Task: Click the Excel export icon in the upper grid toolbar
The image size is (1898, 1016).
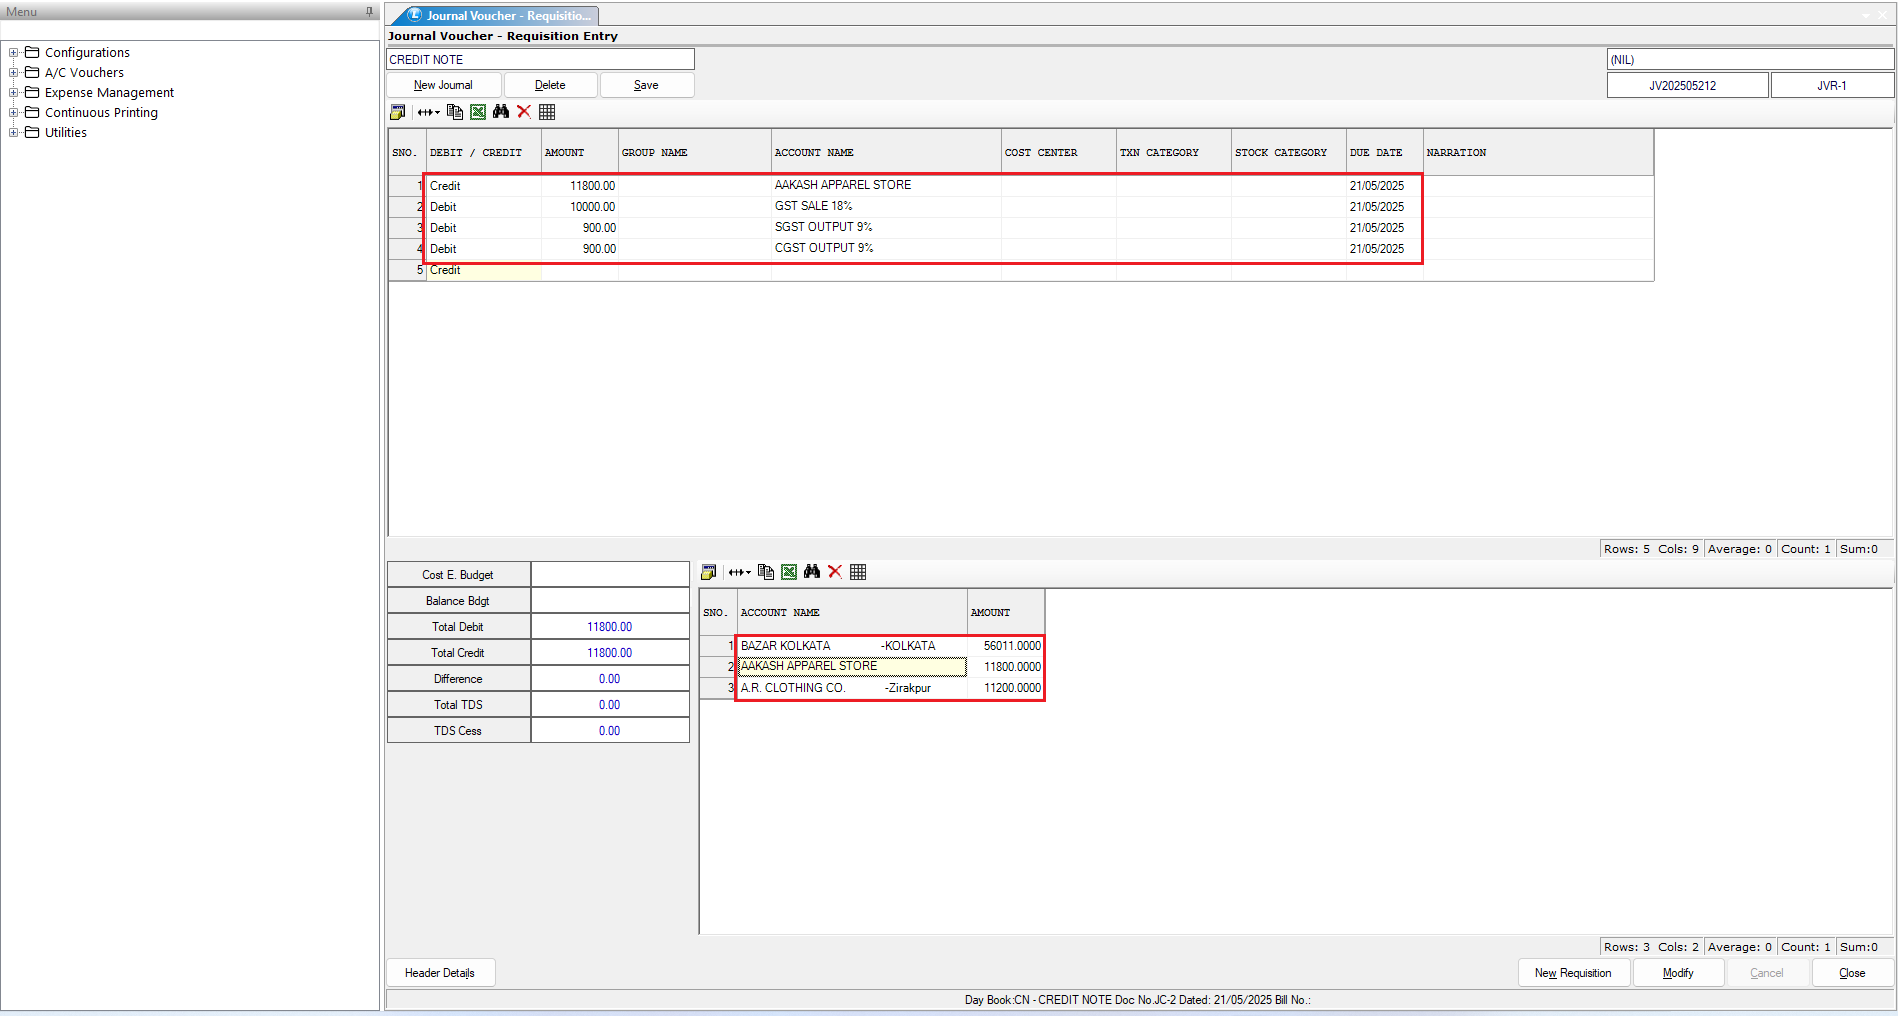Action: pyautogui.click(x=478, y=112)
